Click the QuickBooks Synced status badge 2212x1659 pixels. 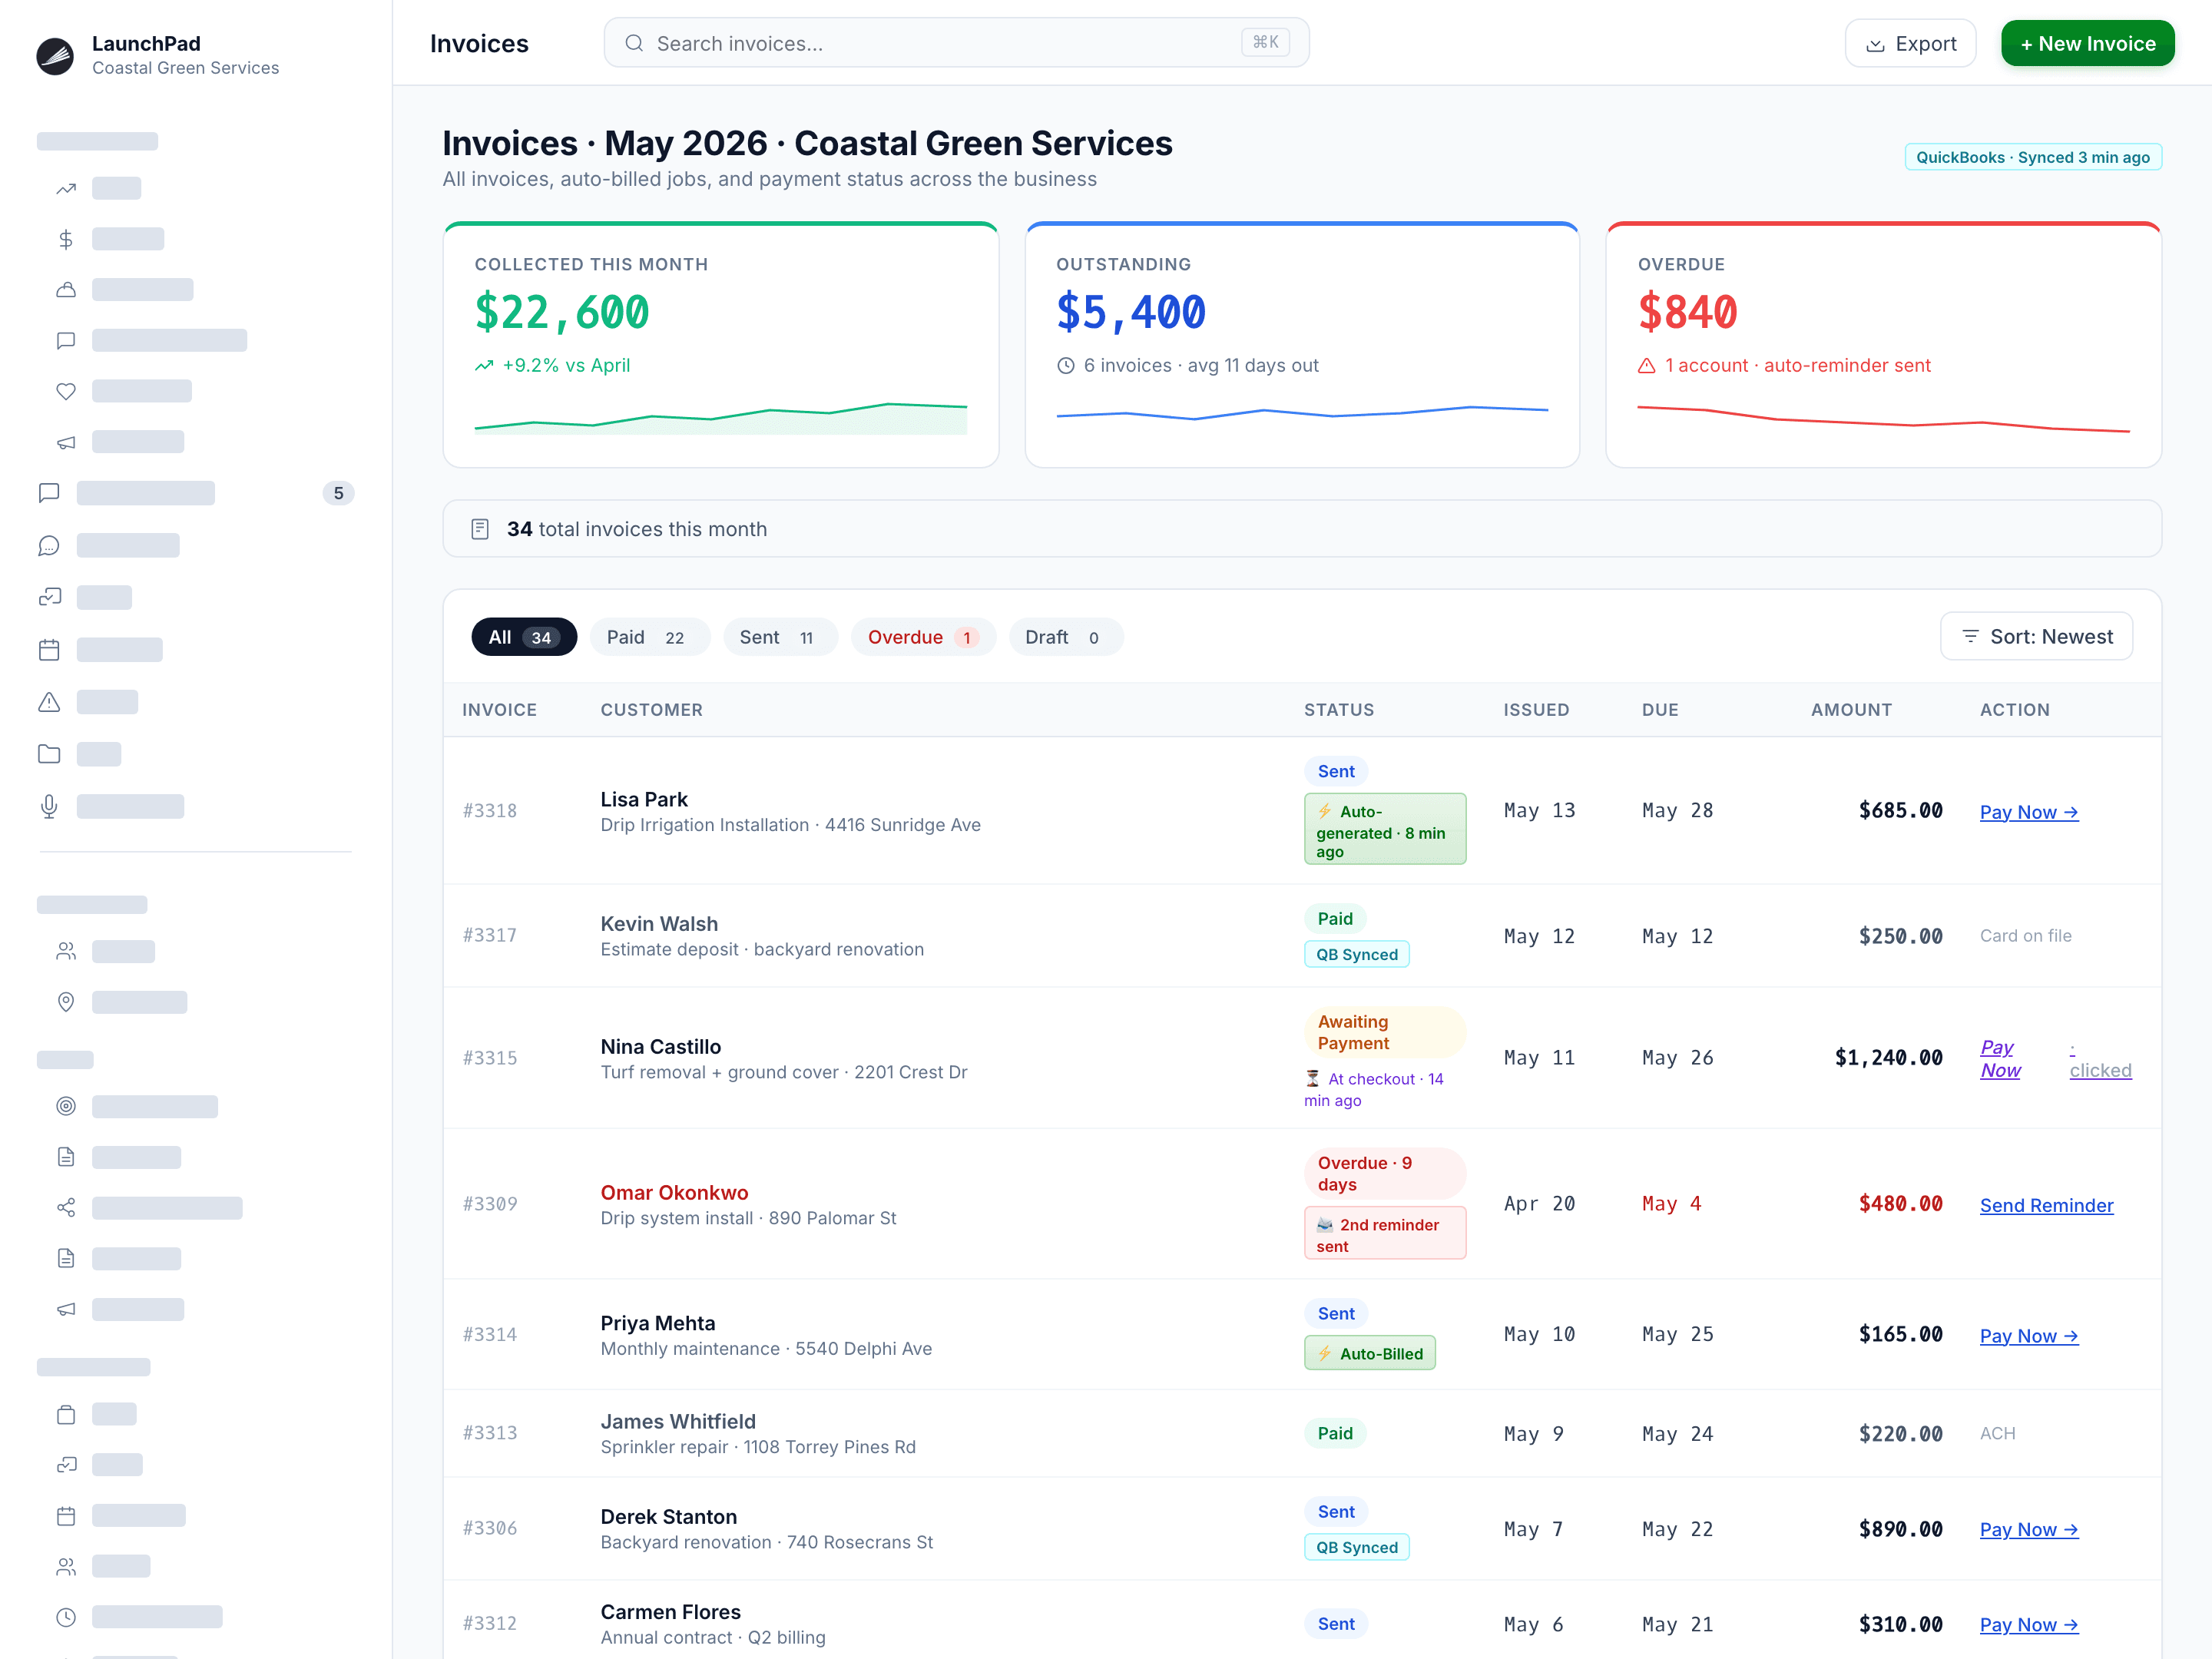[x=2033, y=157]
